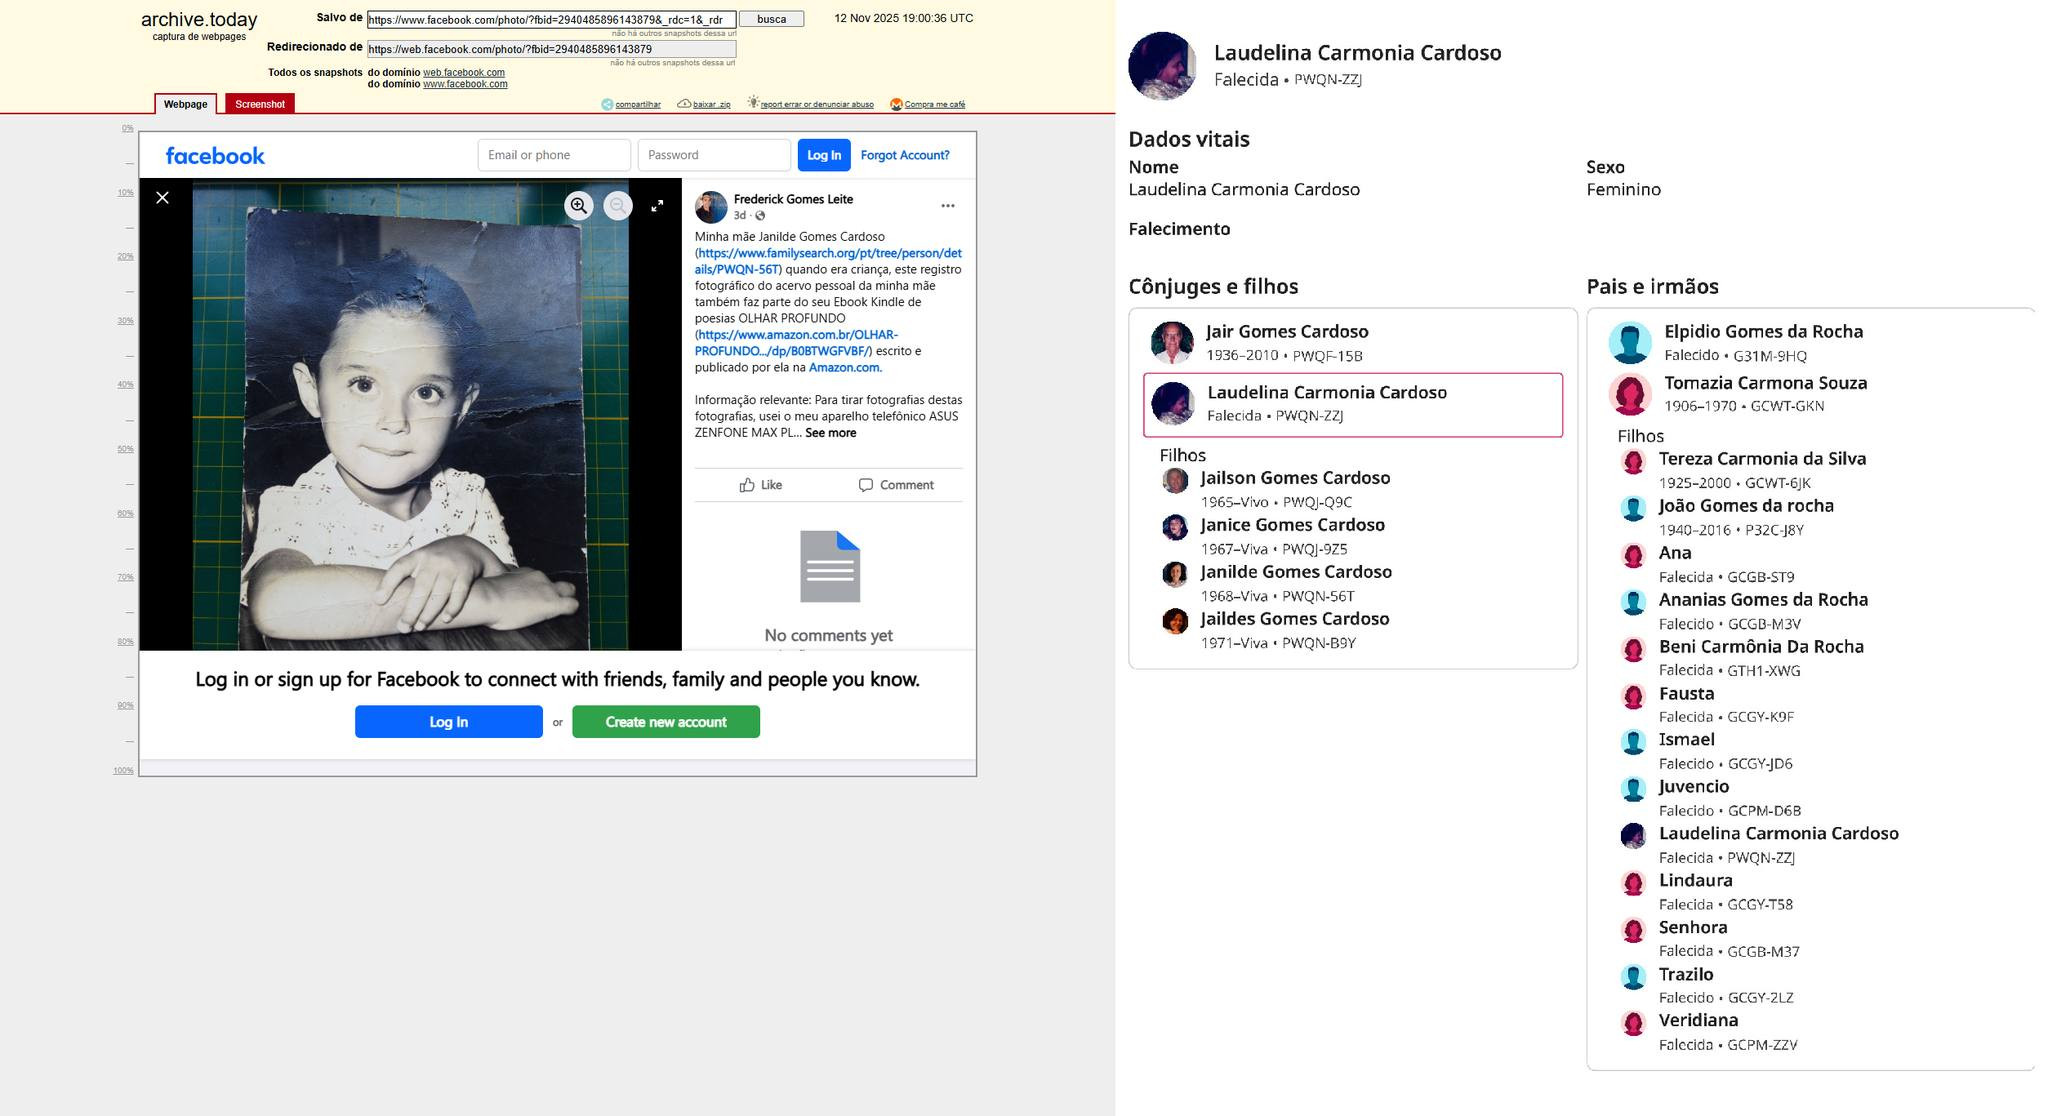Switch to the Screenshot tab
Viewport: 2048px width, 1116px height.
click(260, 104)
